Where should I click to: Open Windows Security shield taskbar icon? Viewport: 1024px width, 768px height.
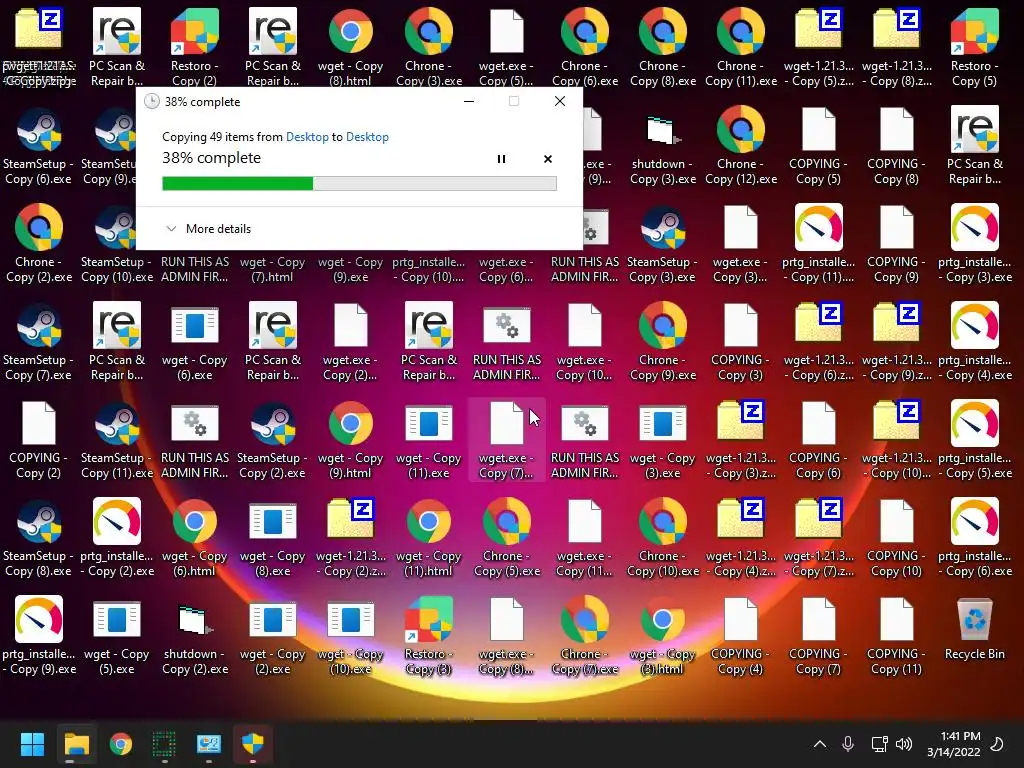(x=253, y=744)
